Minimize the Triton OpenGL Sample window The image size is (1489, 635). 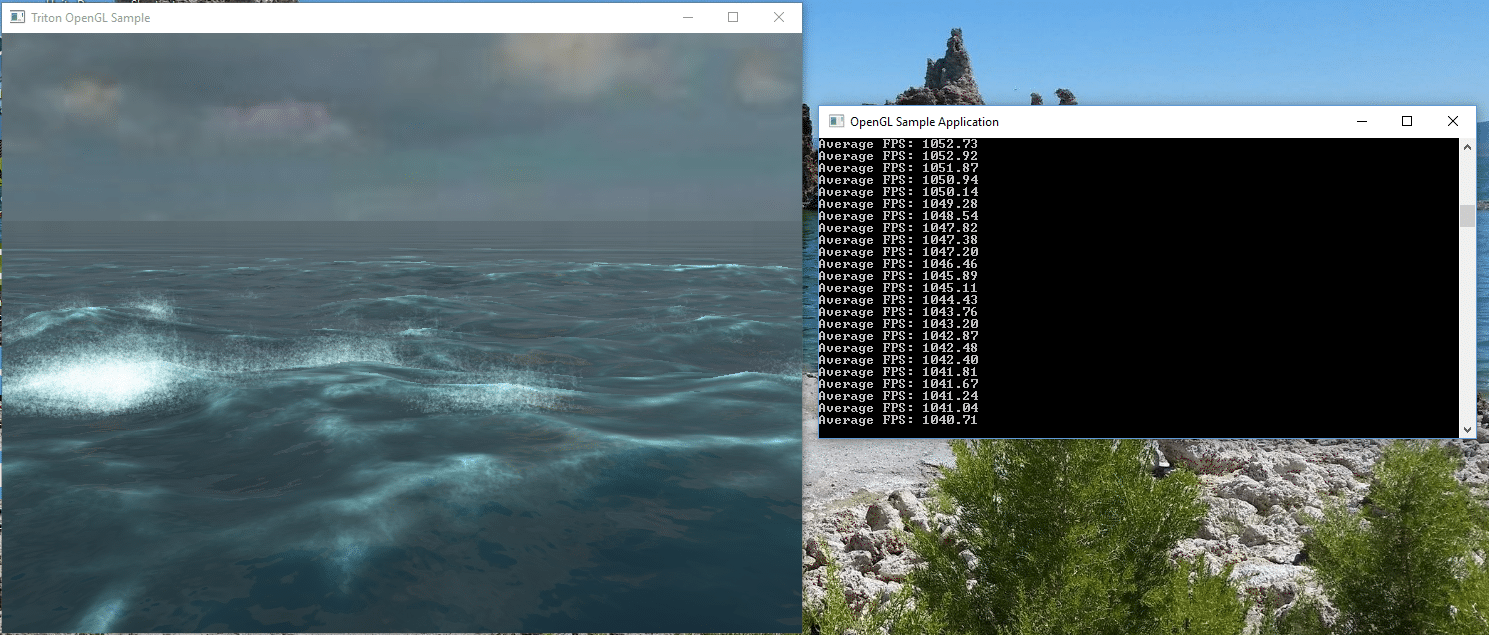[x=687, y=17]
